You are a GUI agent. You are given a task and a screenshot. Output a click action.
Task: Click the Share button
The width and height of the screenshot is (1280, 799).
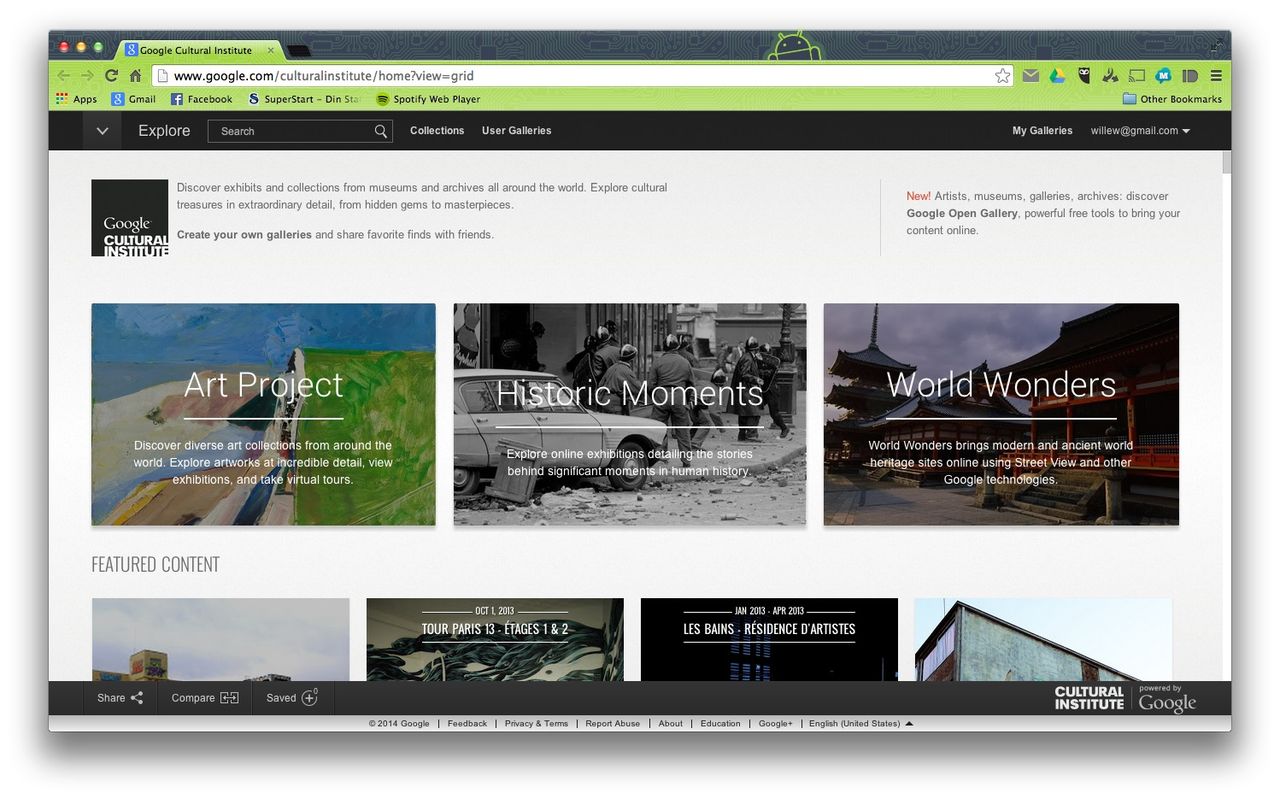pyautogui.click(x=120, y=698)
